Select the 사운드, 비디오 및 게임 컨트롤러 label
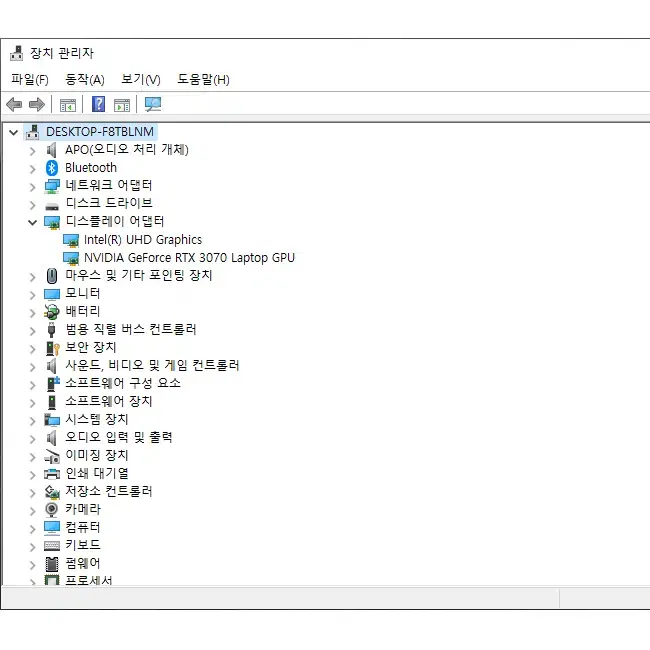650x650 pixels. 153,365
